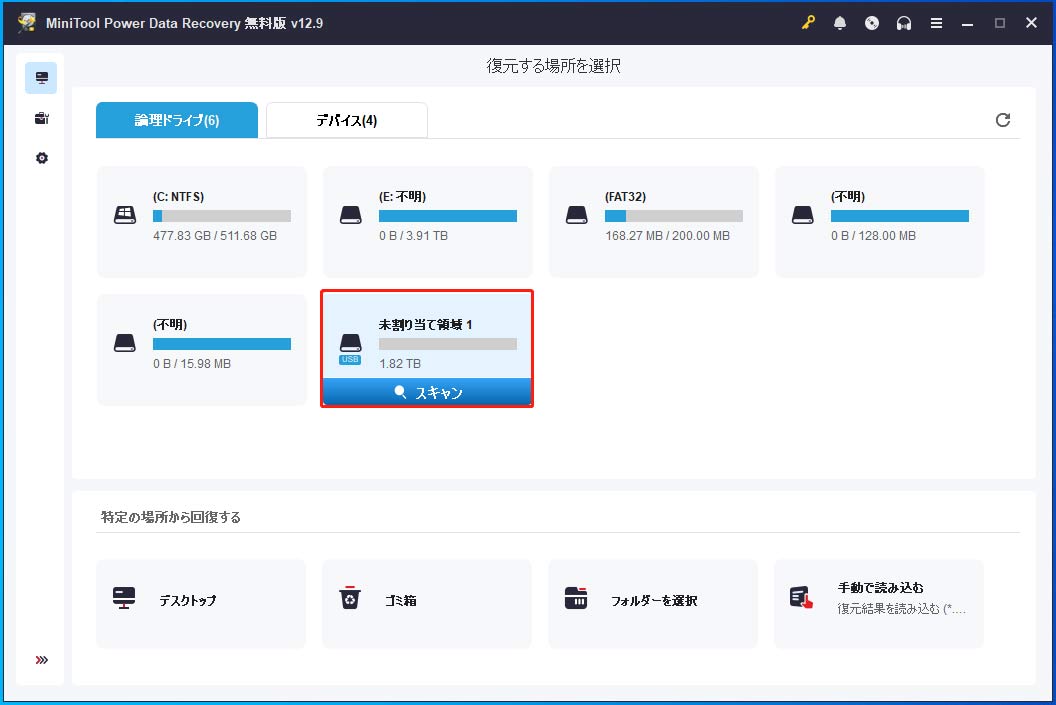Click the recycle bin icon
The height and width of the screenshot is (705, 1056).
click(x=350, y=597)
